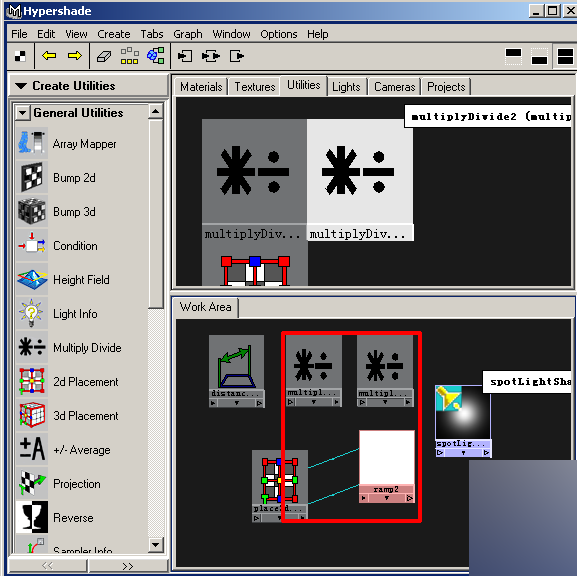Screen dimensions: 577x576
Task: Click the Input and Output Connections icon
Action: (211, 56)
